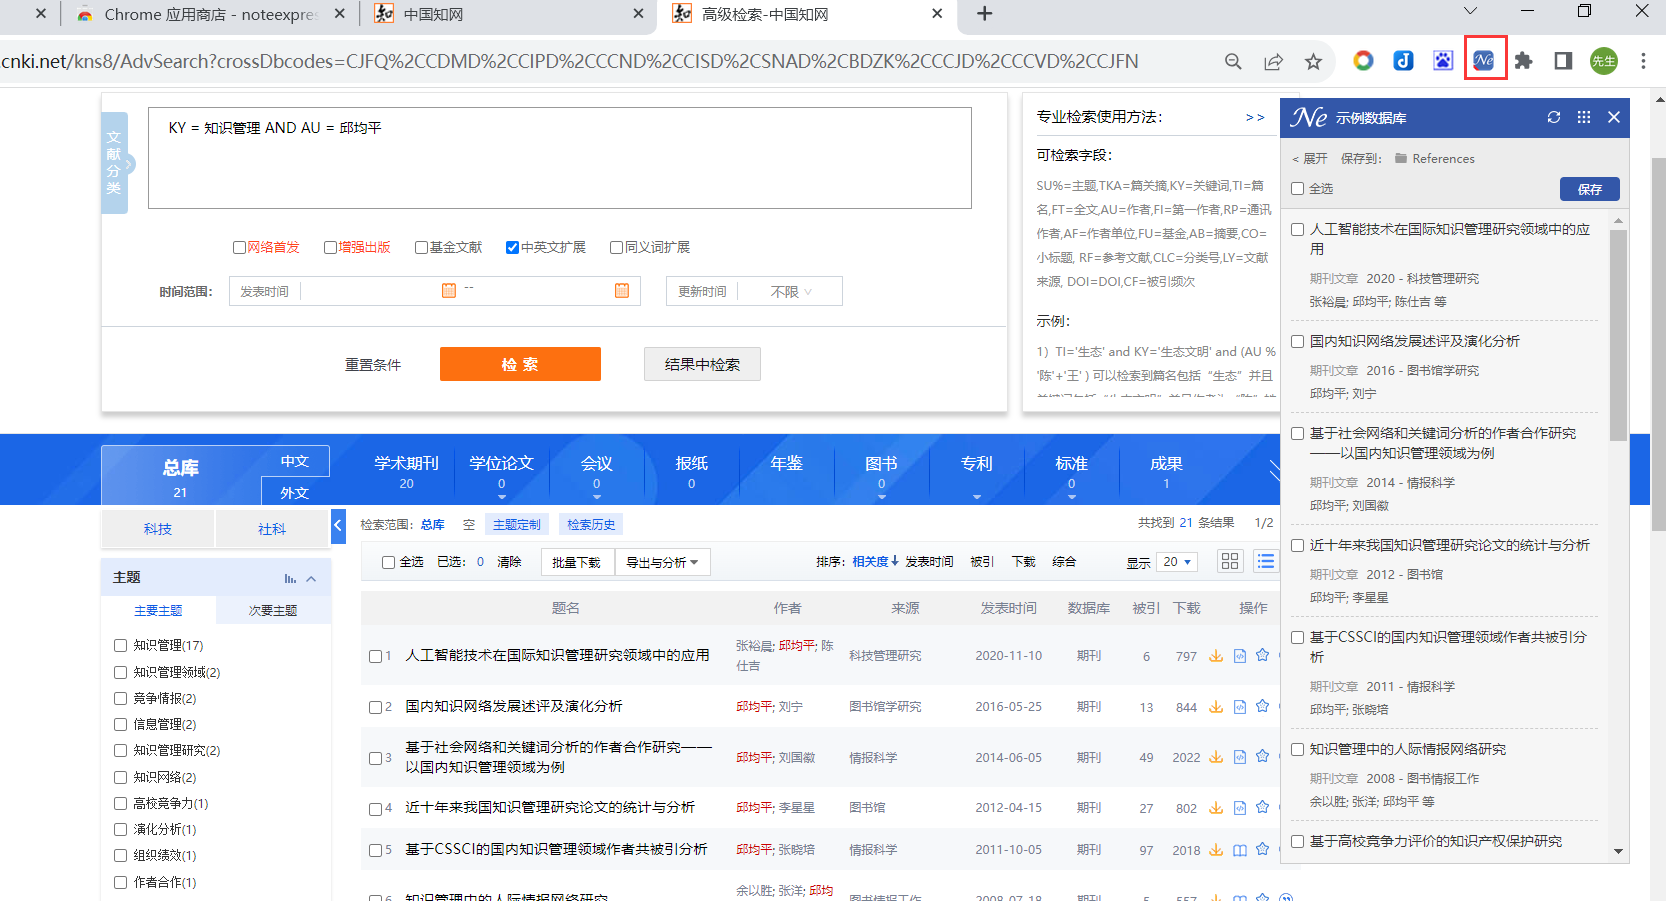Open the NoteExpress panel grid menu icon
Image resolution: width=1666 pixels, height=901 pixels.
pyautogui.click(x=1584, y=117)
